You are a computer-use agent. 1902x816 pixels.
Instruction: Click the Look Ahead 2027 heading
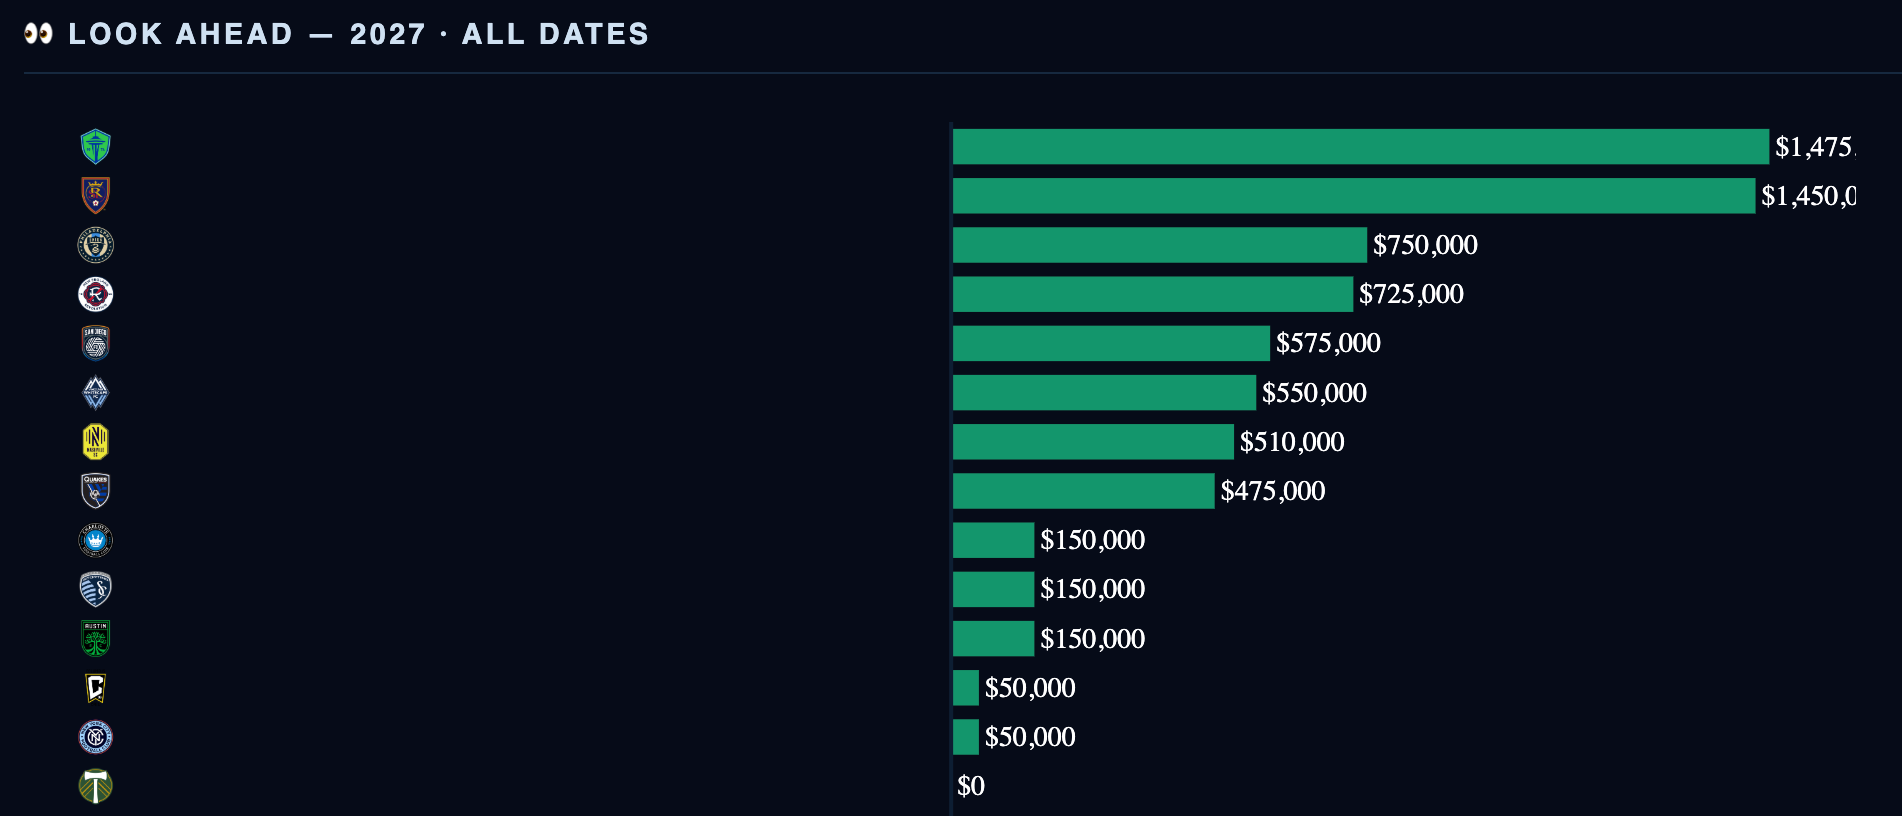358,34
